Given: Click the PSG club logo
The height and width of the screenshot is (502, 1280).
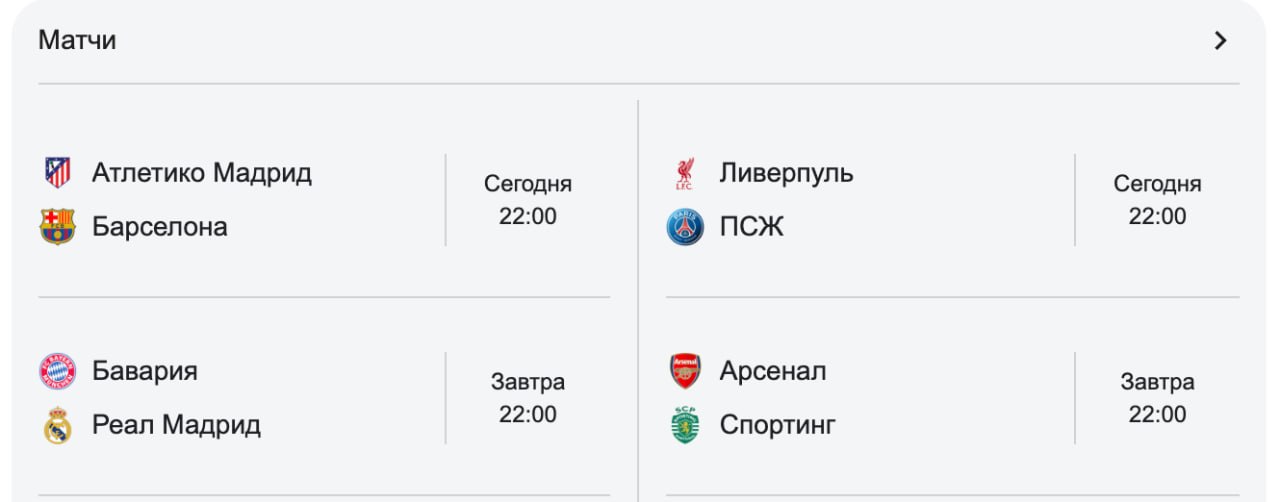Looking at the screenshot, I should [x=685, y=227].
